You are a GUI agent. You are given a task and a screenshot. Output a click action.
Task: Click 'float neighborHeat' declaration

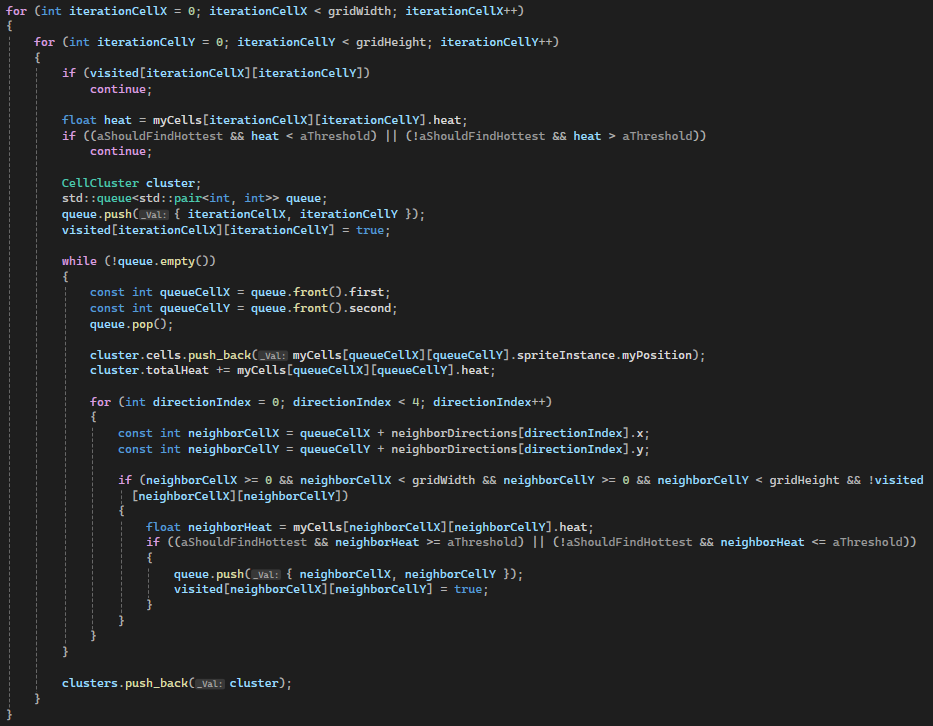pos(209,527)
